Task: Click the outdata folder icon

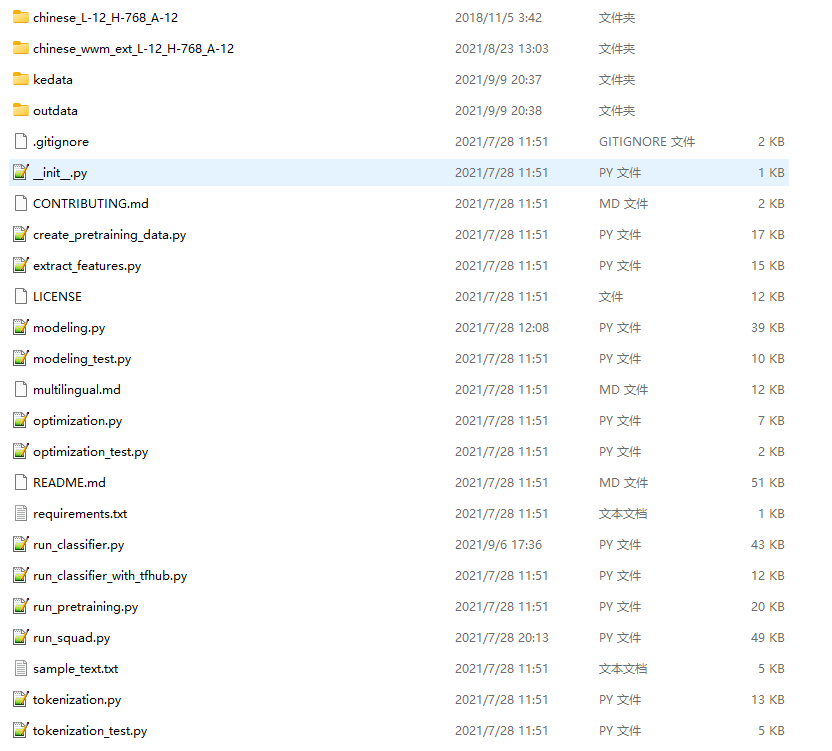Action: [21, 110]
